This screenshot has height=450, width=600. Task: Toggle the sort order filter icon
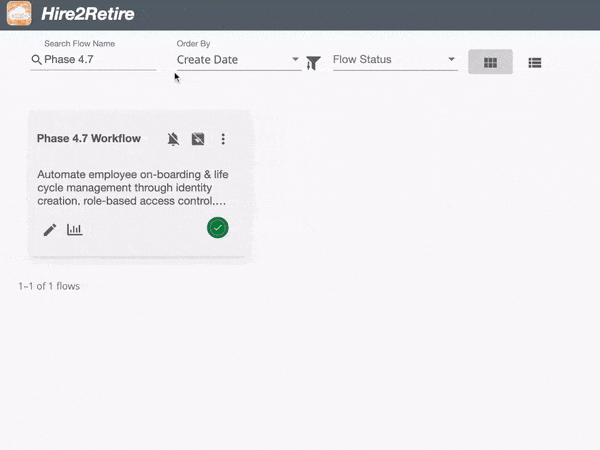[313, 63]
